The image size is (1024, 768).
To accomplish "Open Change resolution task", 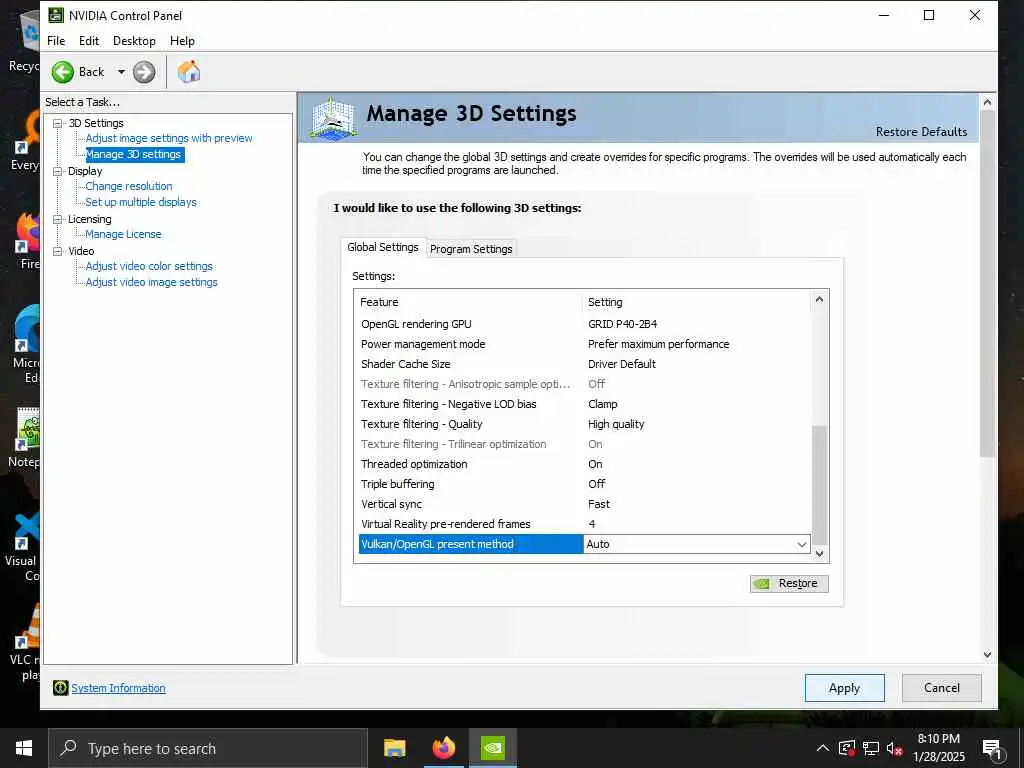I will point(129,186).
